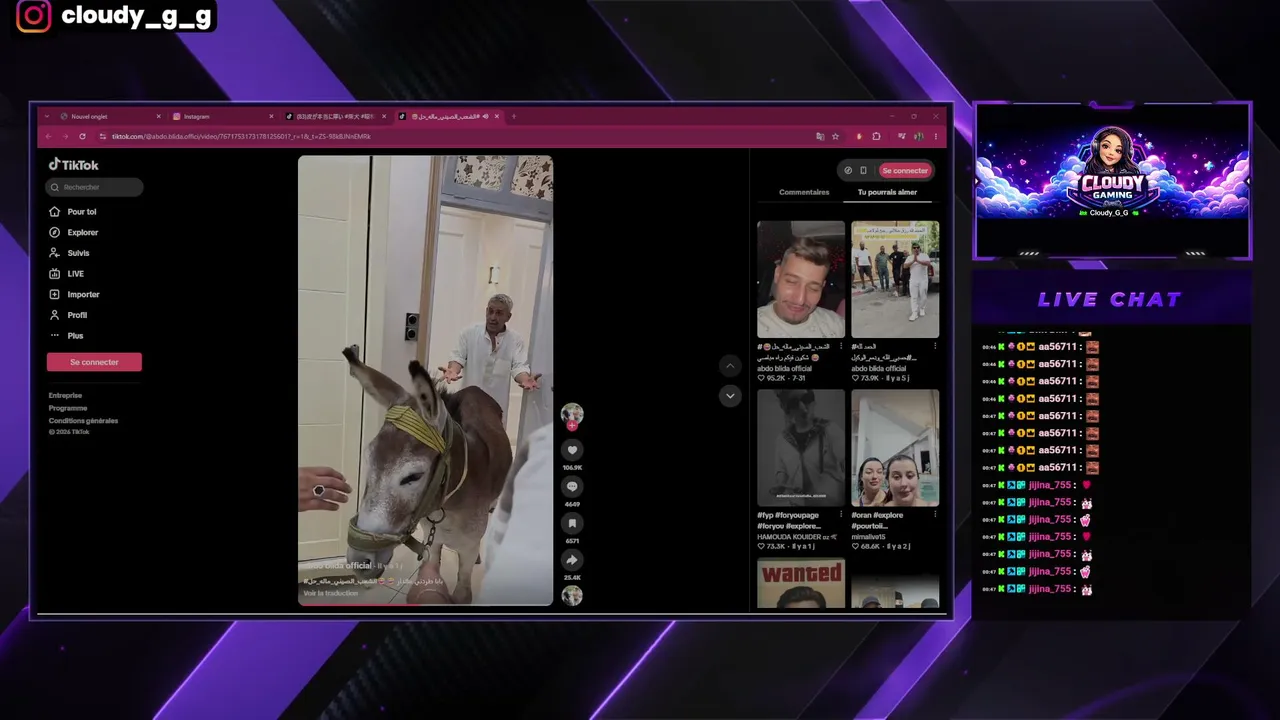The width and height of the screenshot is (1280, 720).
Task: Click the compass icon beside Se connecter
Action: [848, 170]
